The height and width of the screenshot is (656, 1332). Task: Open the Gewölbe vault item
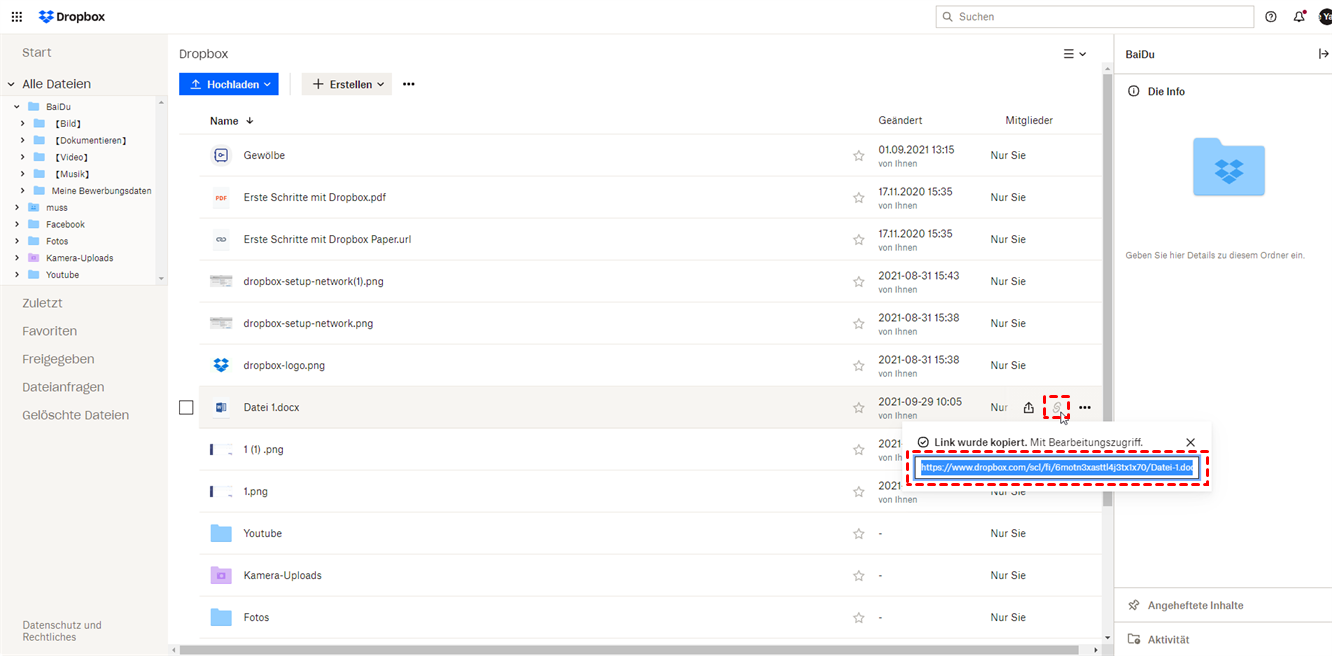click(264, 156)
